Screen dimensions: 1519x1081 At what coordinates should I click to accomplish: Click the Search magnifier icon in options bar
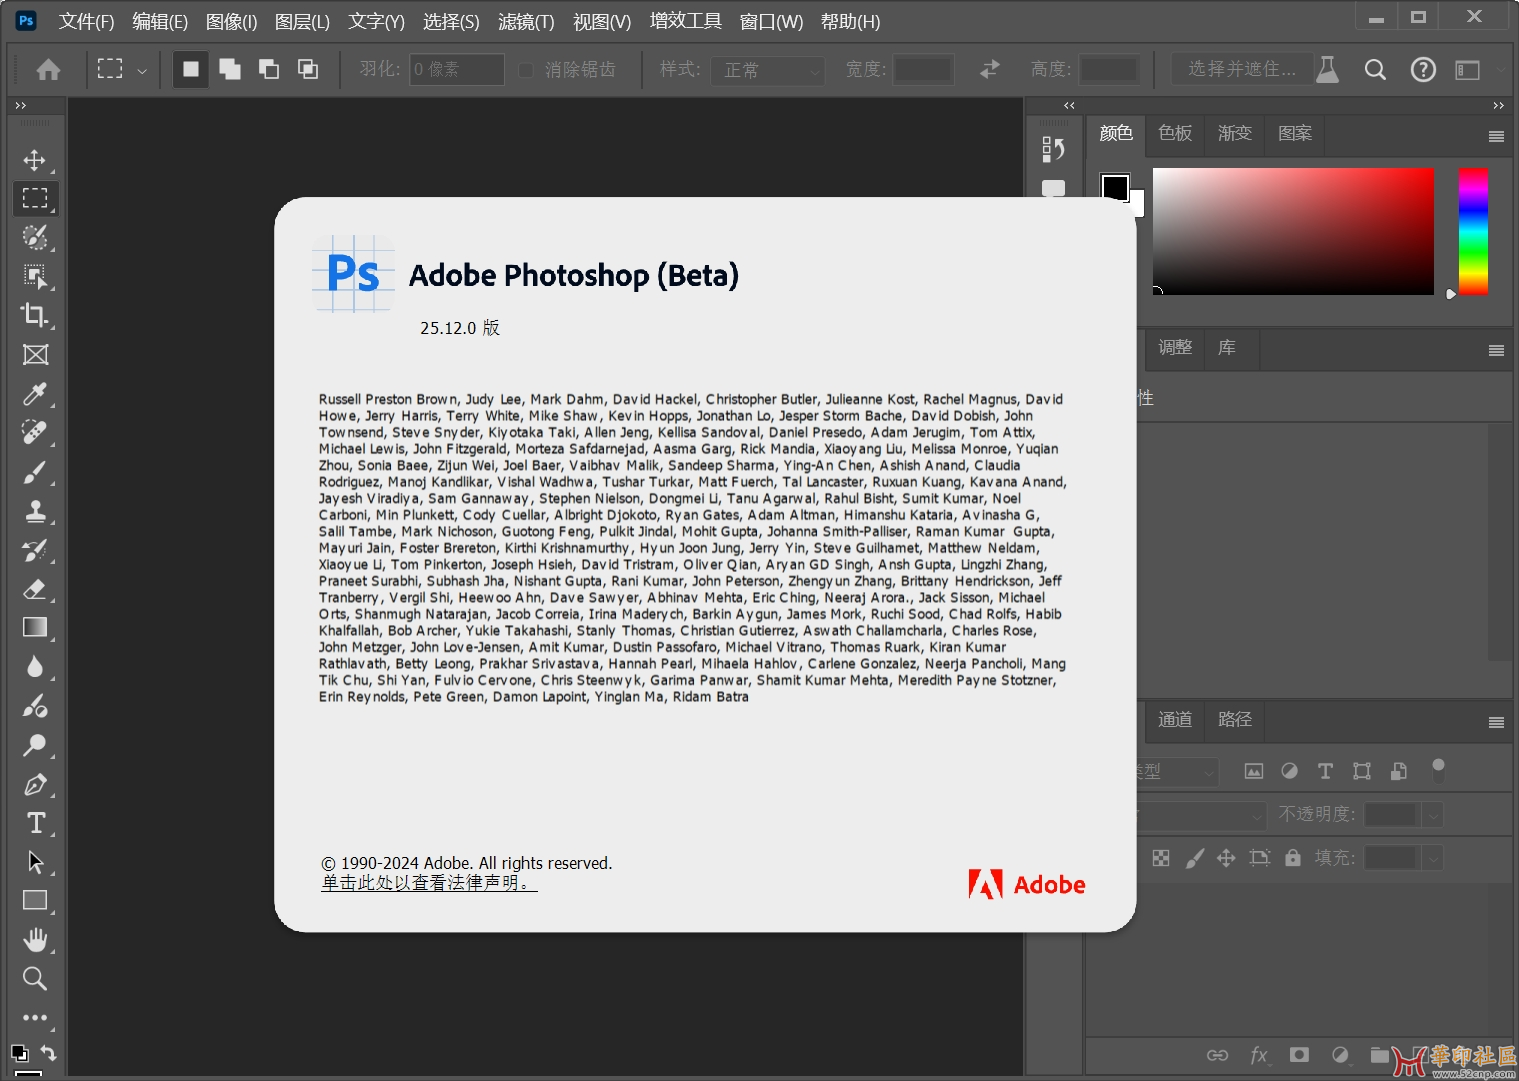tap(1375, 70)
